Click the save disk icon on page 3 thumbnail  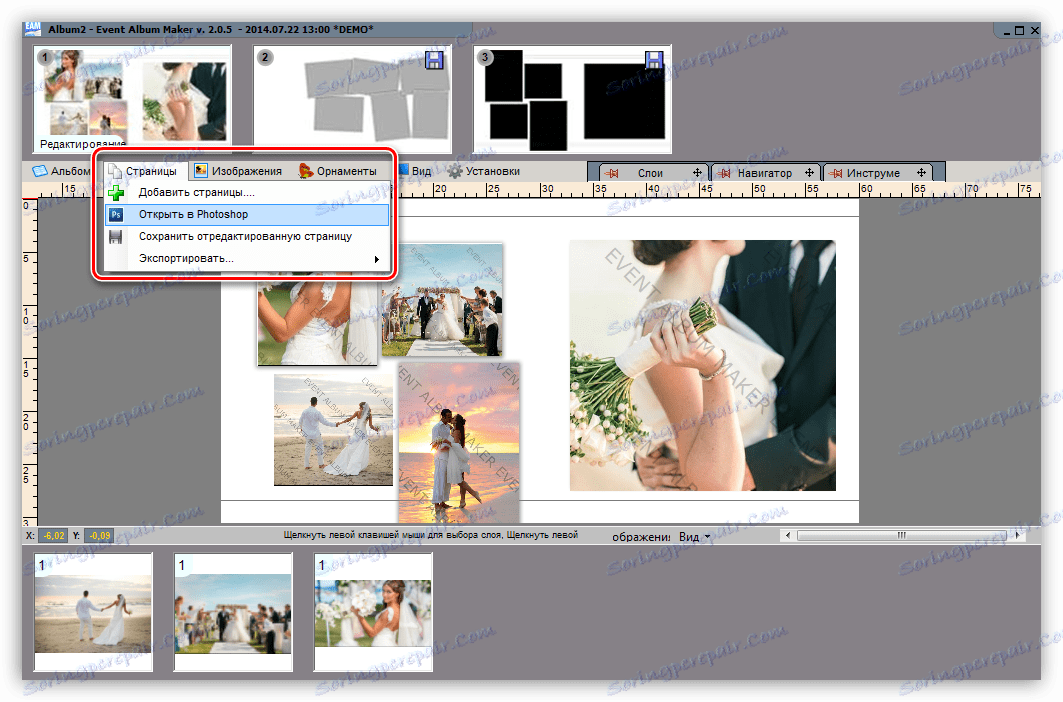click(x=654, y=60)
